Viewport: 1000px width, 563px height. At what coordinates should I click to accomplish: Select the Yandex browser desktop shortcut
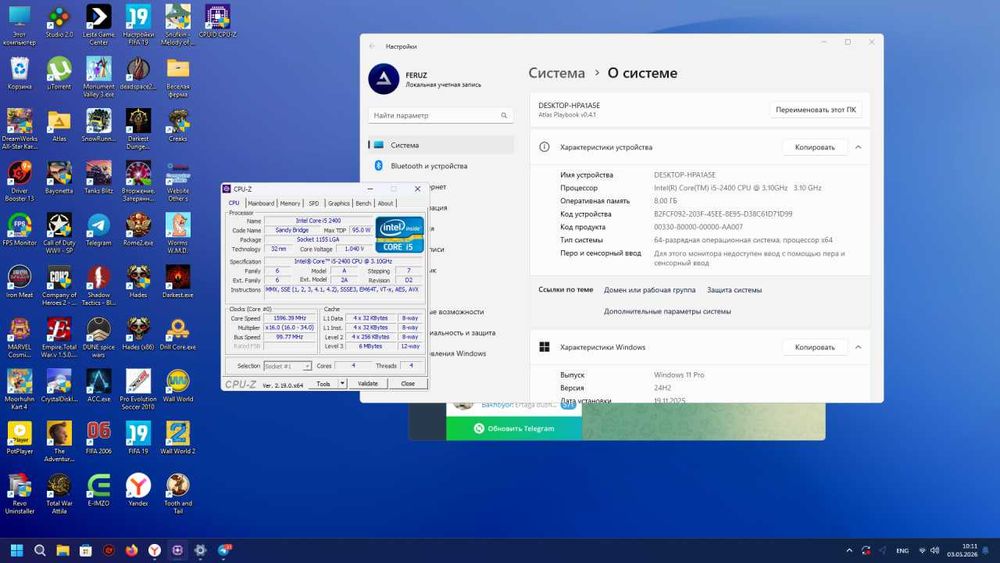[138, 490]
